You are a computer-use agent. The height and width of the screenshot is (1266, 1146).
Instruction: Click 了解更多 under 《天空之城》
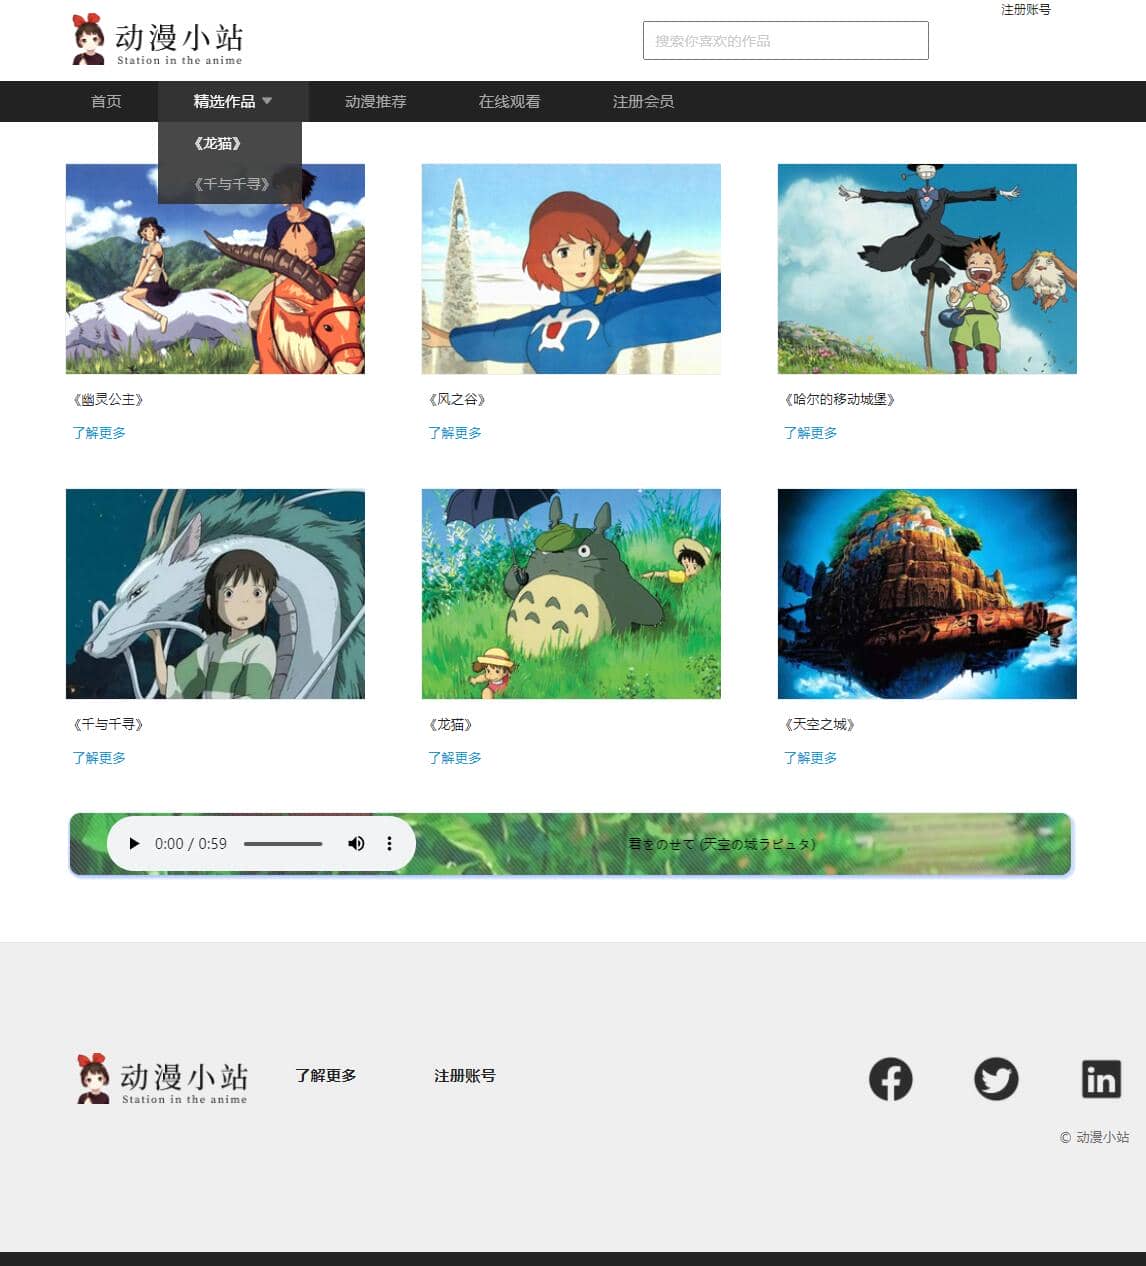pyautogui.click(x=810, y=758)
